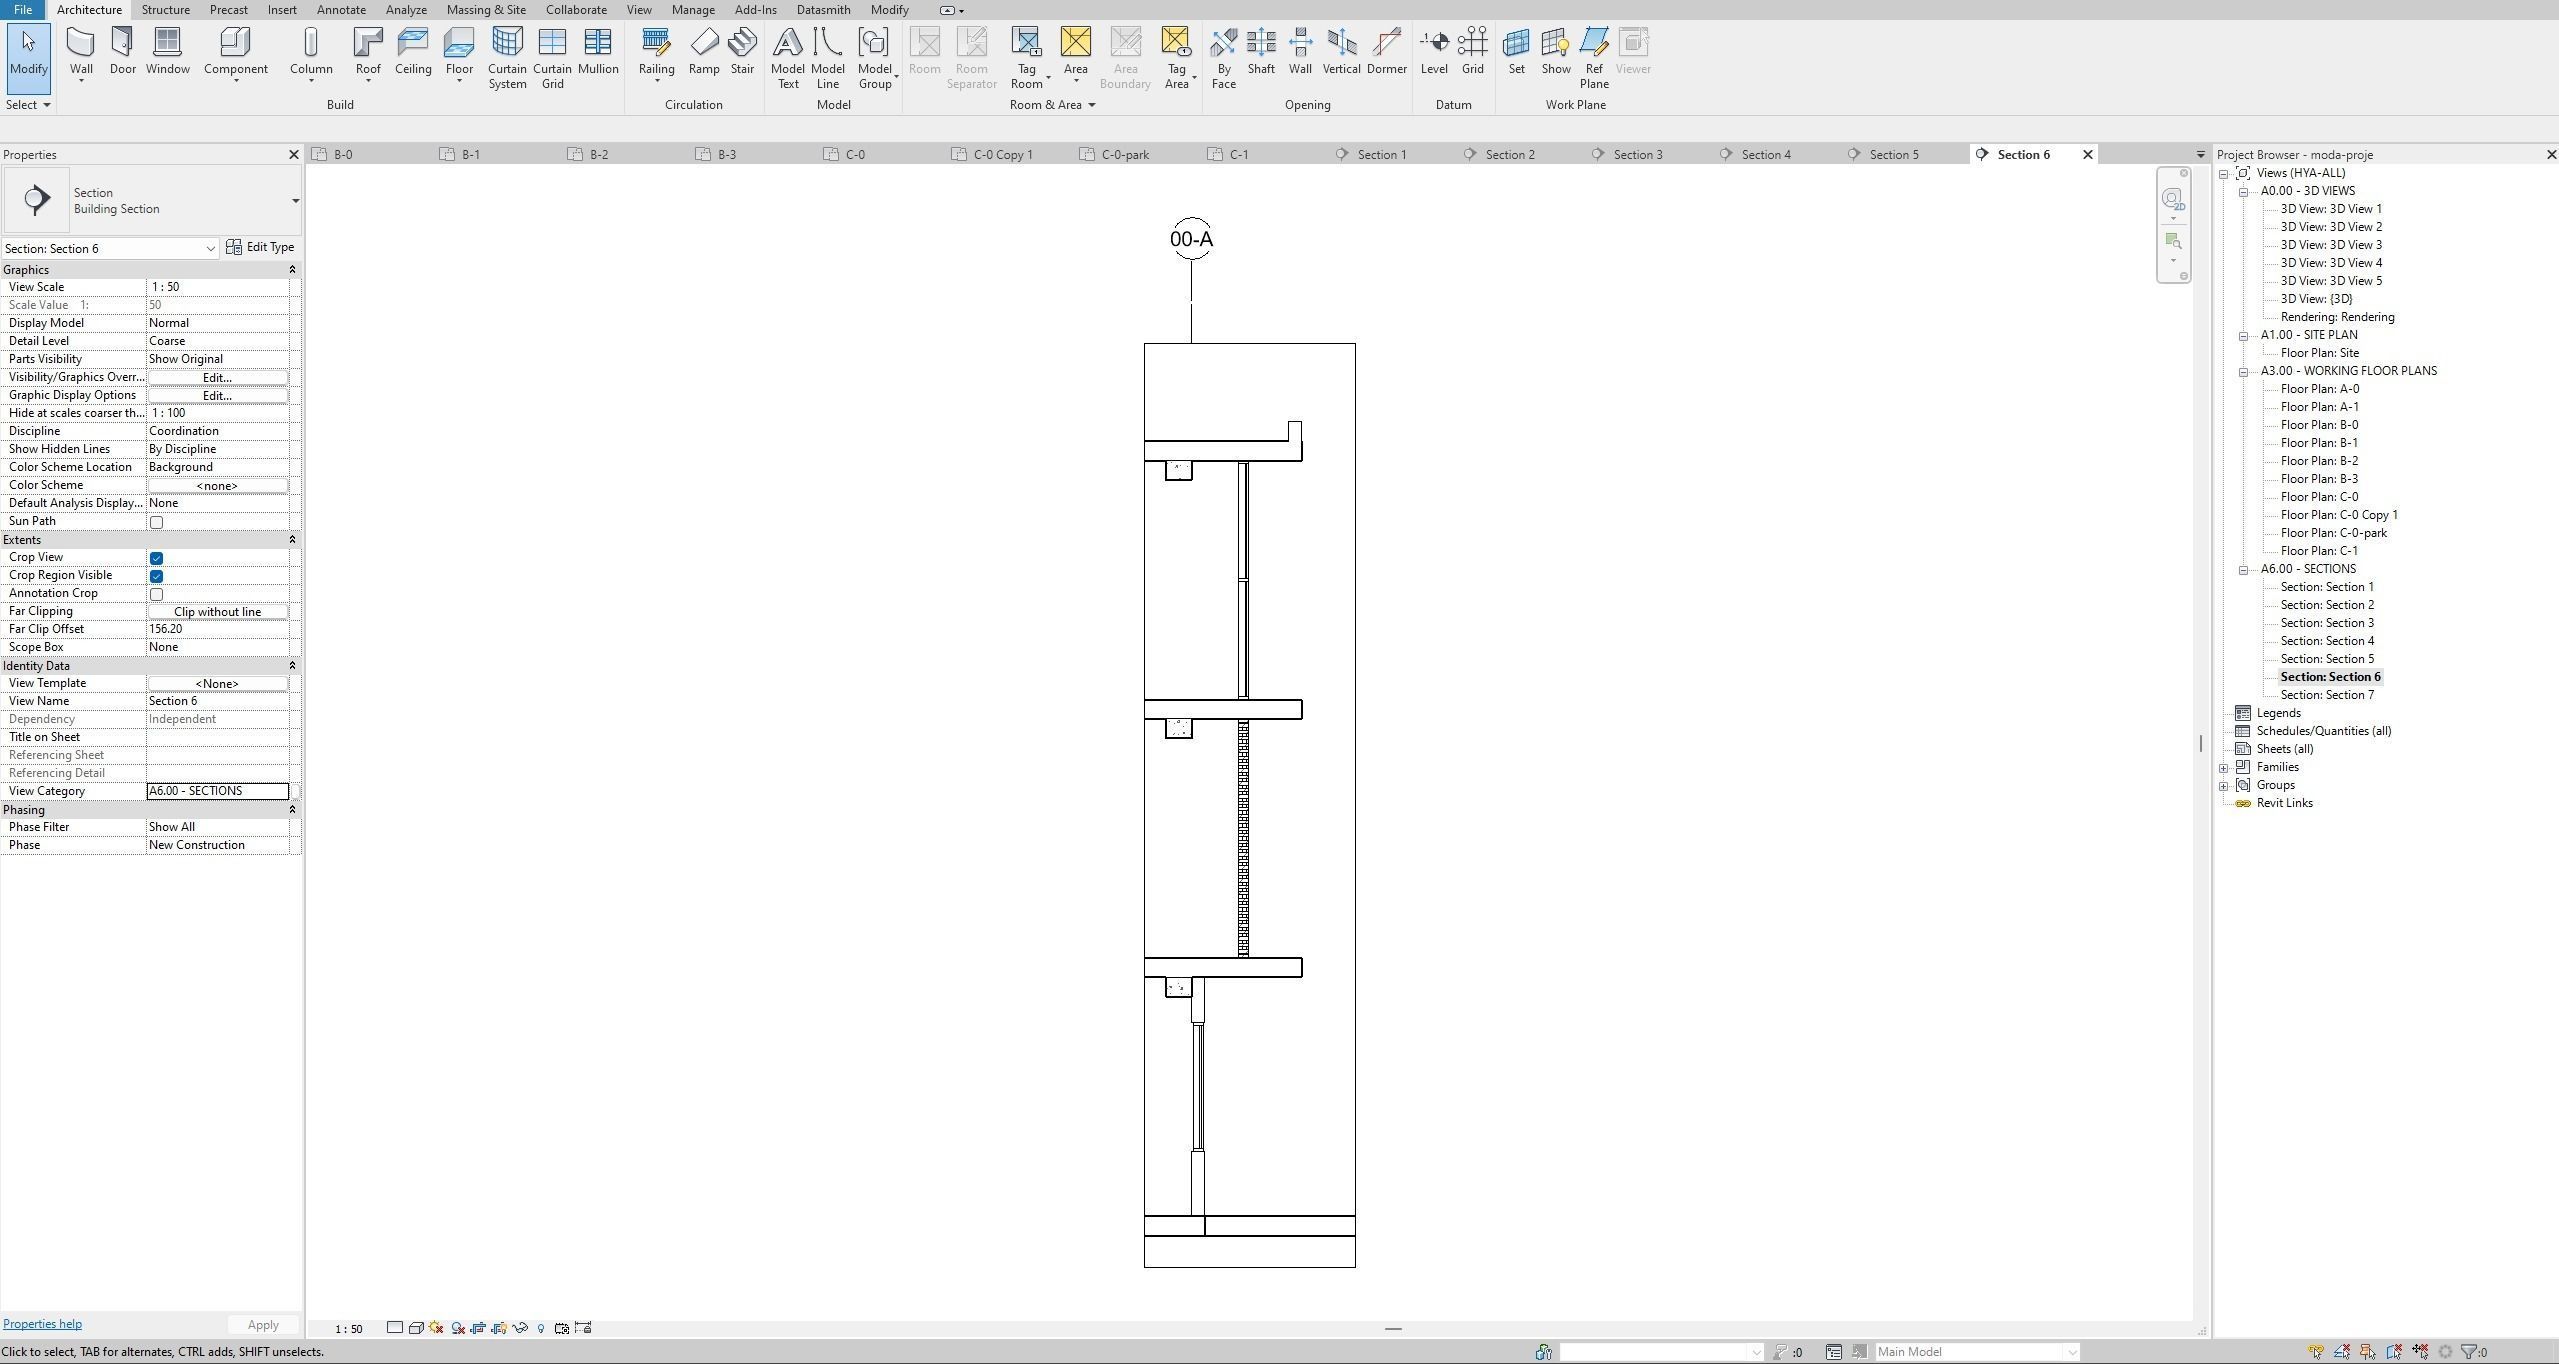
Task: Enable the Sun Path checkbox
Action: coord(156,522)
